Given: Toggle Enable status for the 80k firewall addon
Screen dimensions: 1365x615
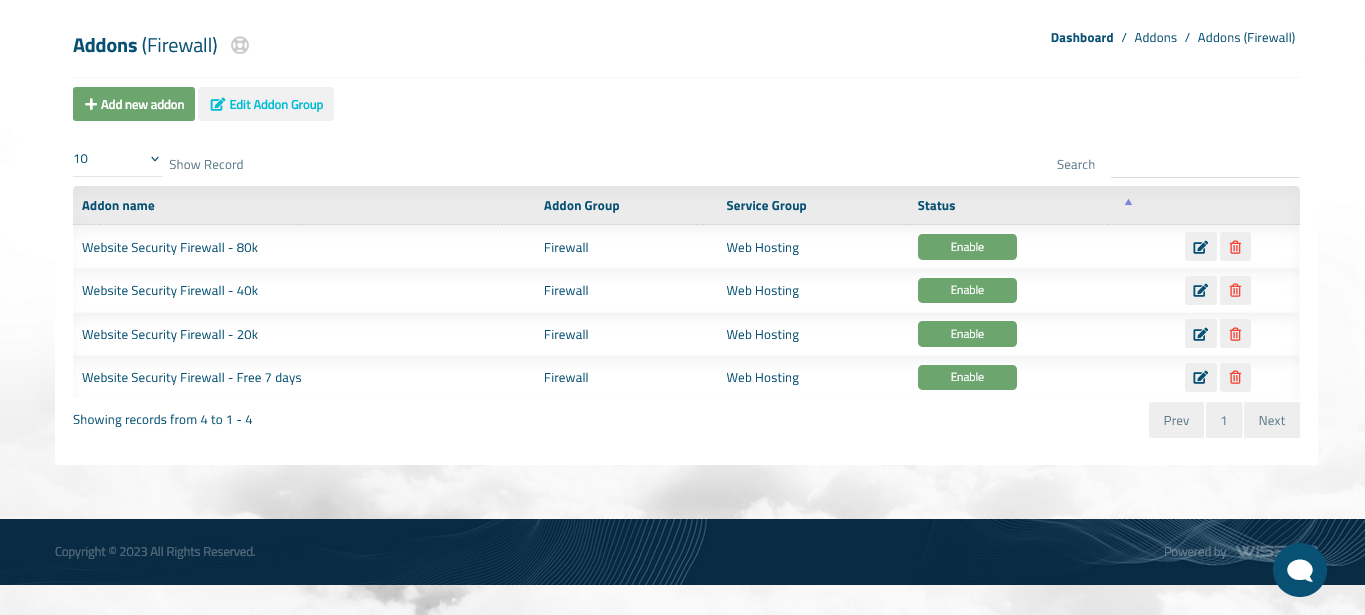Looking at the screenshot, I should [967, 247].
